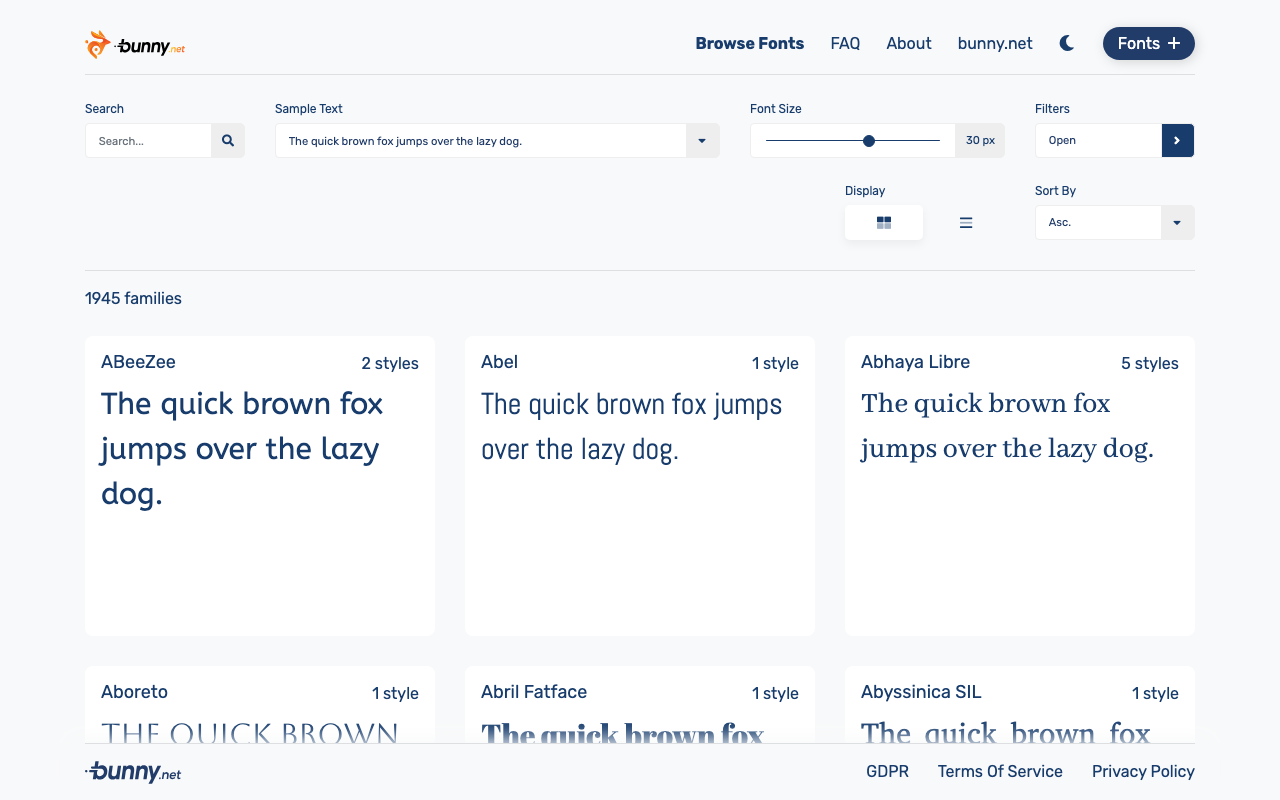Image resolution: width=1280 pixels, height=800 pixels.
Task: Click the bunny.net logo in header
Action: click(x=135, y=45)
